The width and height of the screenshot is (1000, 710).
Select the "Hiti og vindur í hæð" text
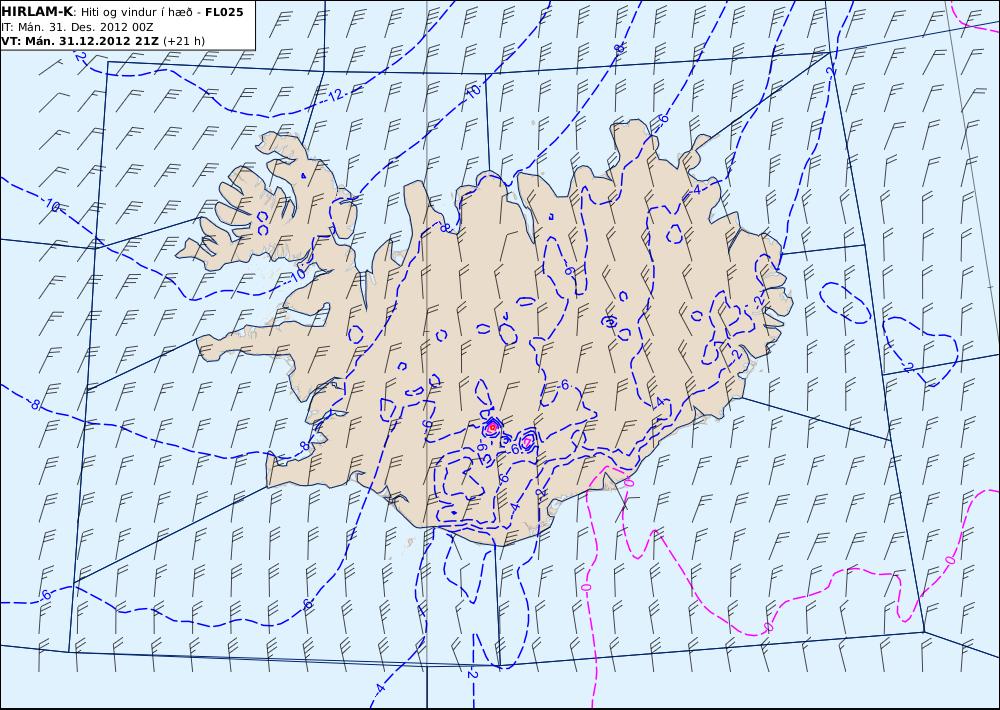[136, 12]
